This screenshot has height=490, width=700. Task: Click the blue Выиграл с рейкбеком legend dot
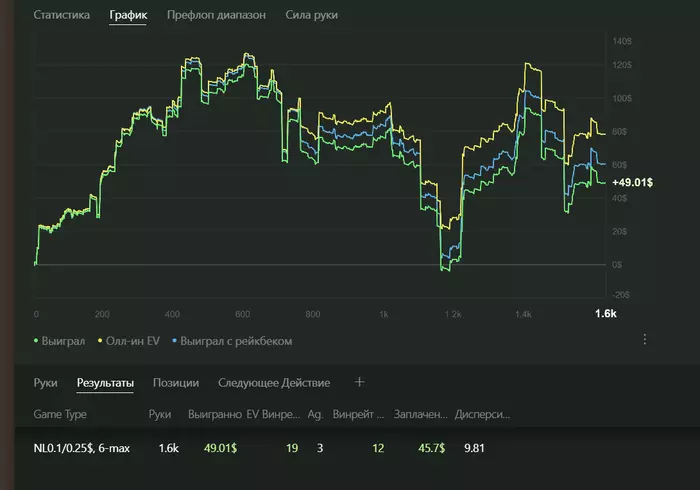coord(175,341)
